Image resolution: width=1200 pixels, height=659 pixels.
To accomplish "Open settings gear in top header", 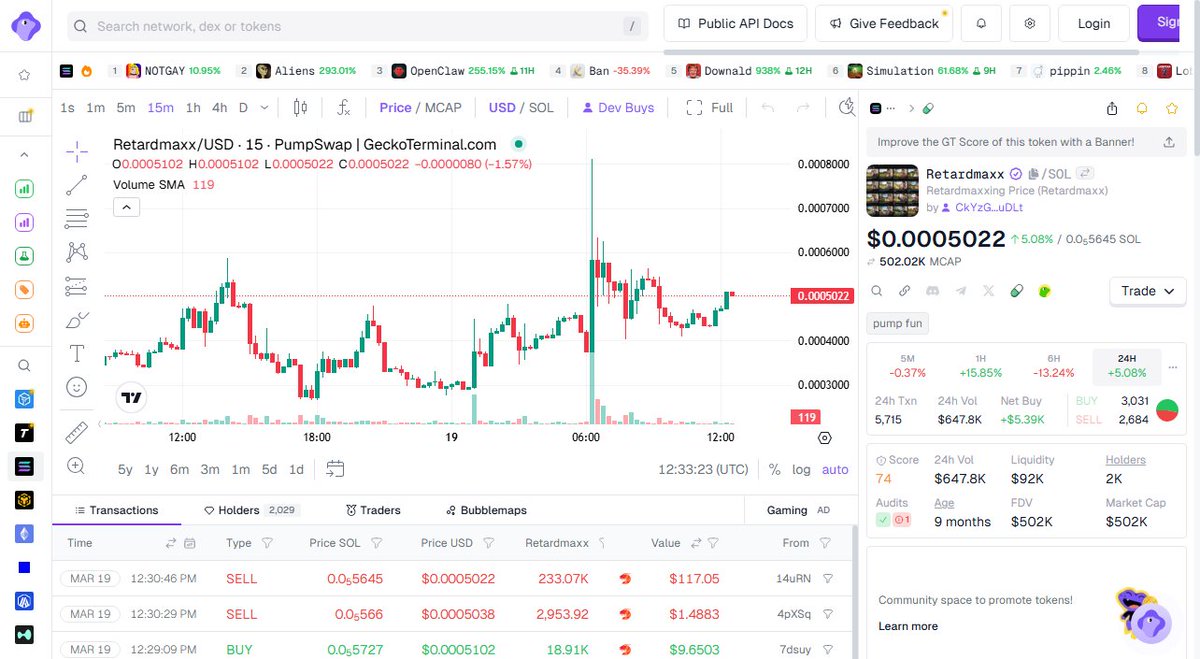I will [1029, 23].
